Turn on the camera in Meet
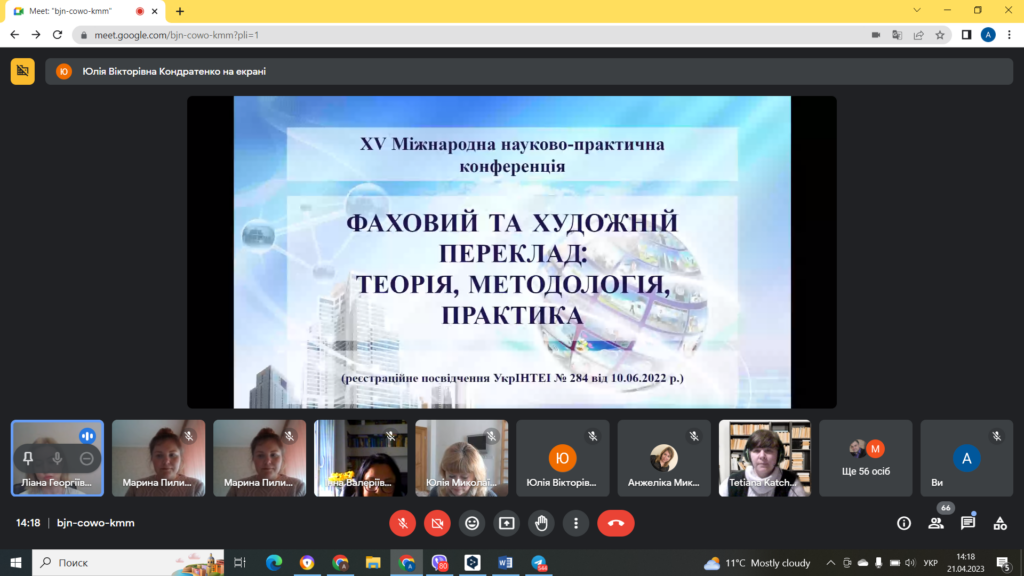Viewport: 1024px width, 576px height. (437, 523)
